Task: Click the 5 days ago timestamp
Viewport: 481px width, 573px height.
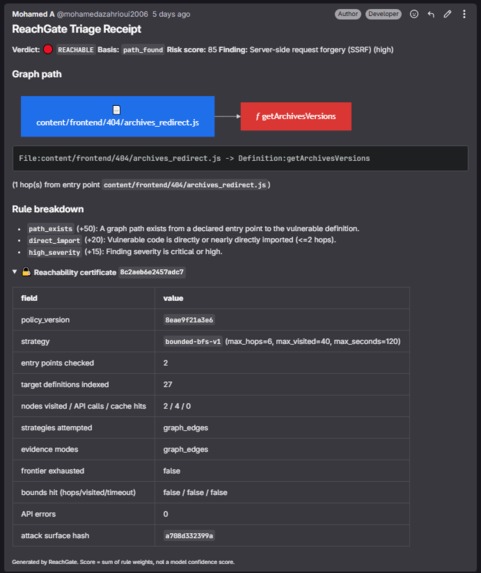Action: pos(171,14)
